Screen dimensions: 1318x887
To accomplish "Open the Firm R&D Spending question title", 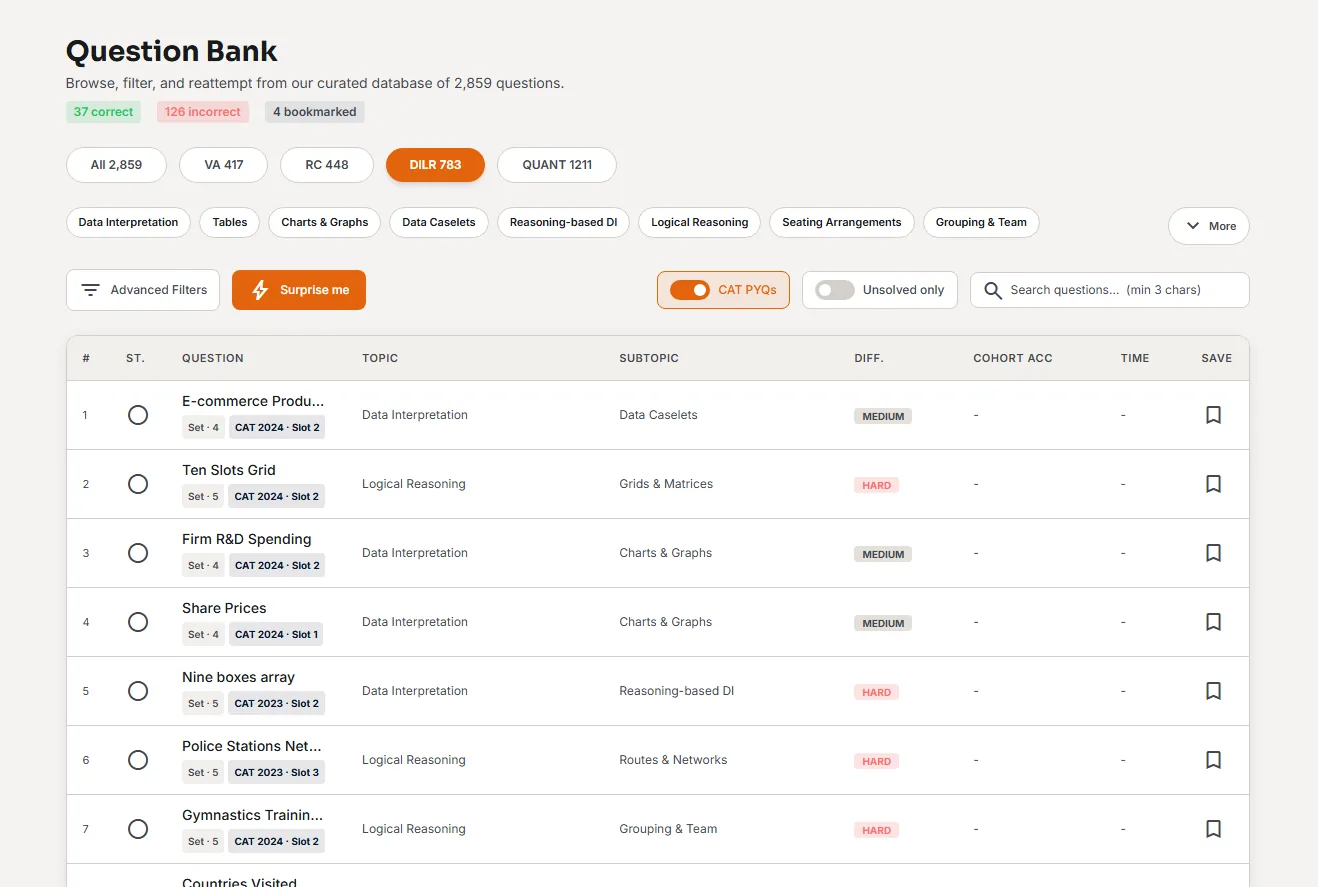I will coord(247,539).
